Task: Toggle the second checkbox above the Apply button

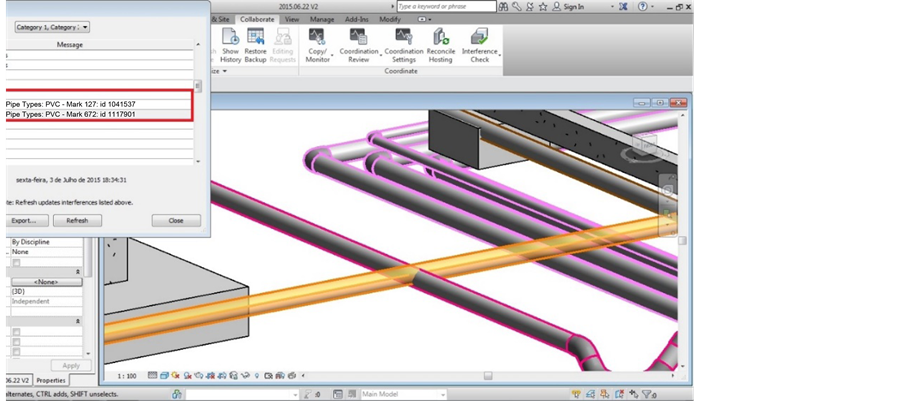Action: click(16, 342)
